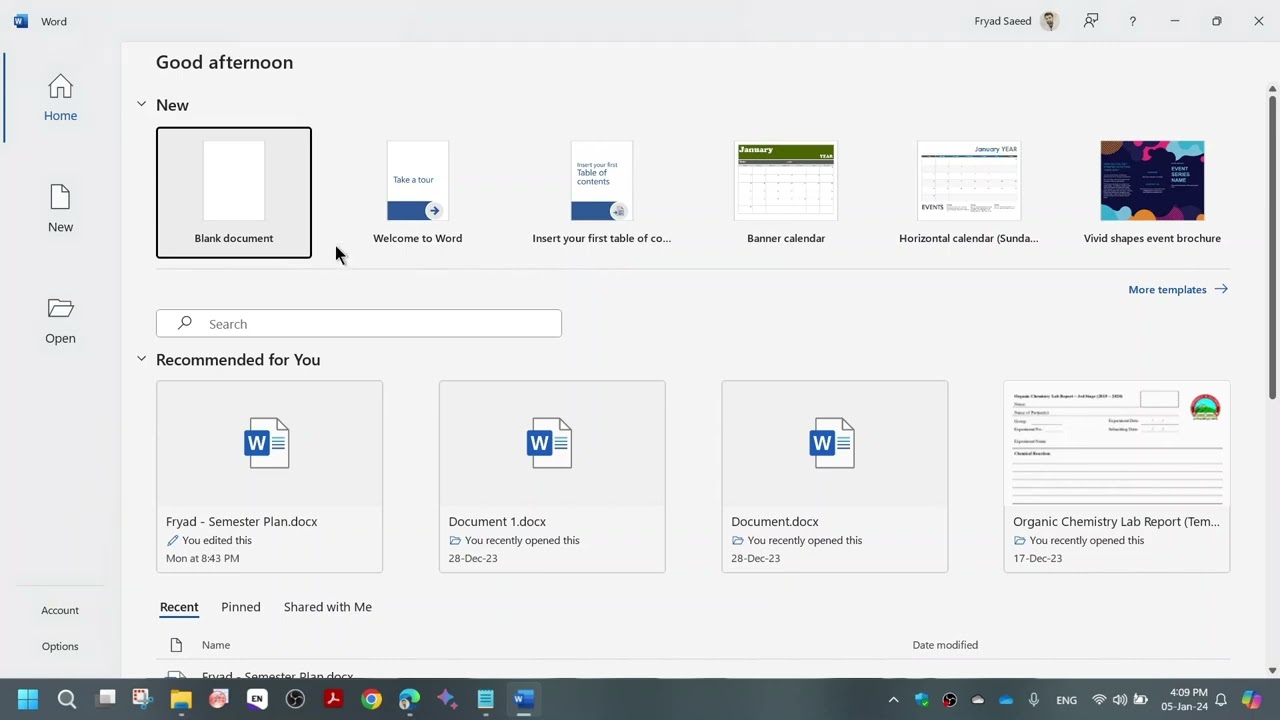Click the Wi-Fi network tray icon
The height and width of the screenshot is (720, 1280).
(x=1099, y=700)
